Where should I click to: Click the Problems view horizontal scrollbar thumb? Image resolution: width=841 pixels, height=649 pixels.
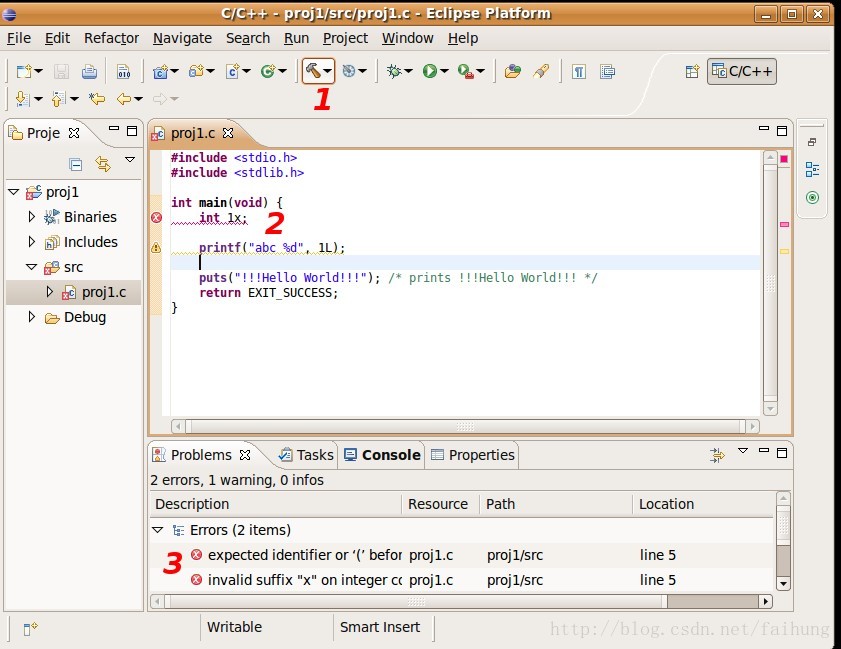[x=416, y=602]
